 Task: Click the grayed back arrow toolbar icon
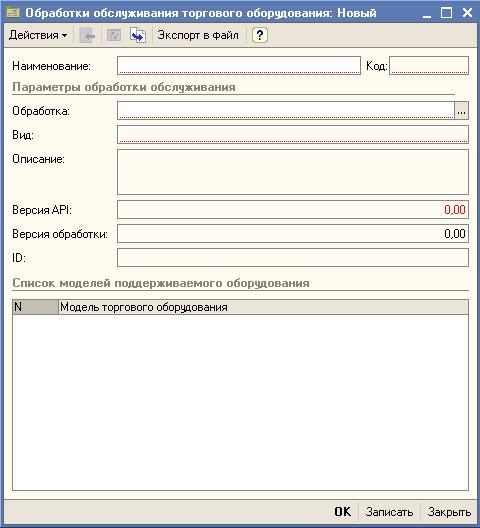87,35
